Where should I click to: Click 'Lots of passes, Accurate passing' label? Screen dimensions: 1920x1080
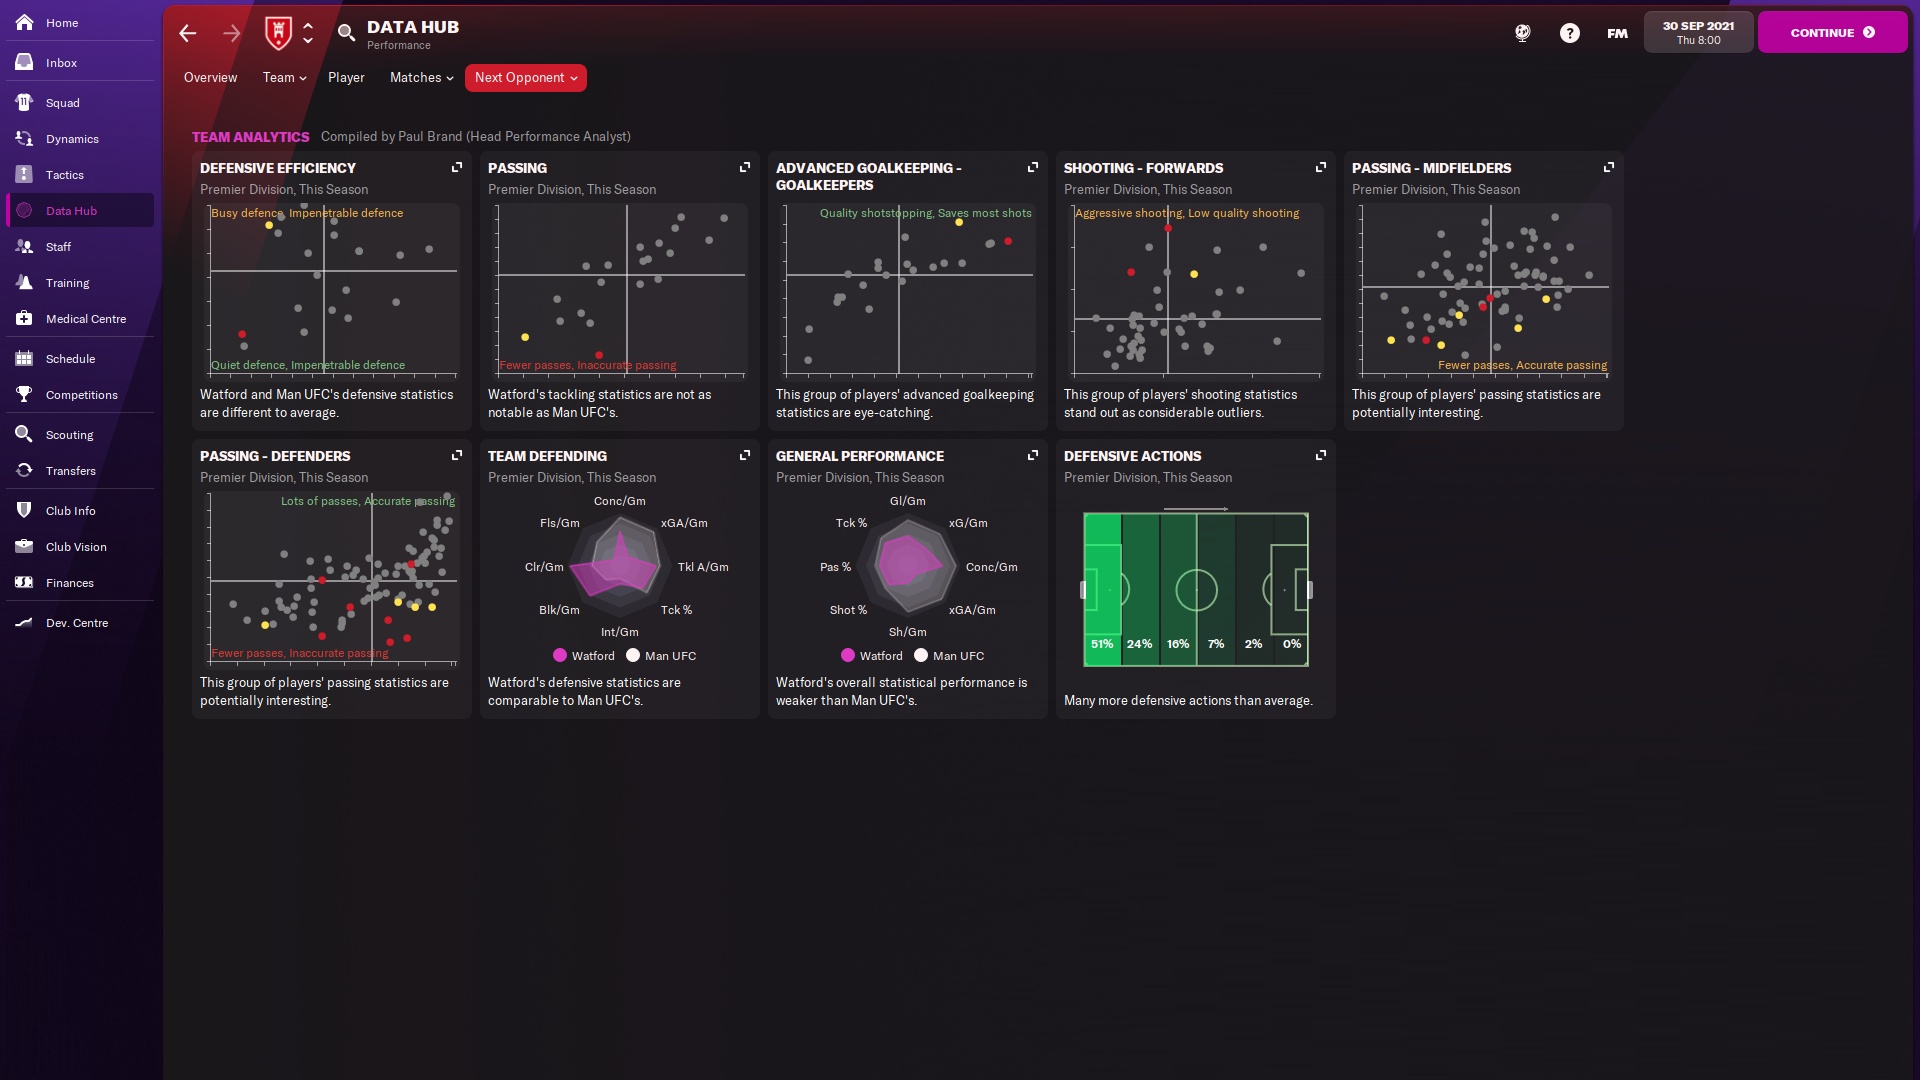tap(368, 501)
